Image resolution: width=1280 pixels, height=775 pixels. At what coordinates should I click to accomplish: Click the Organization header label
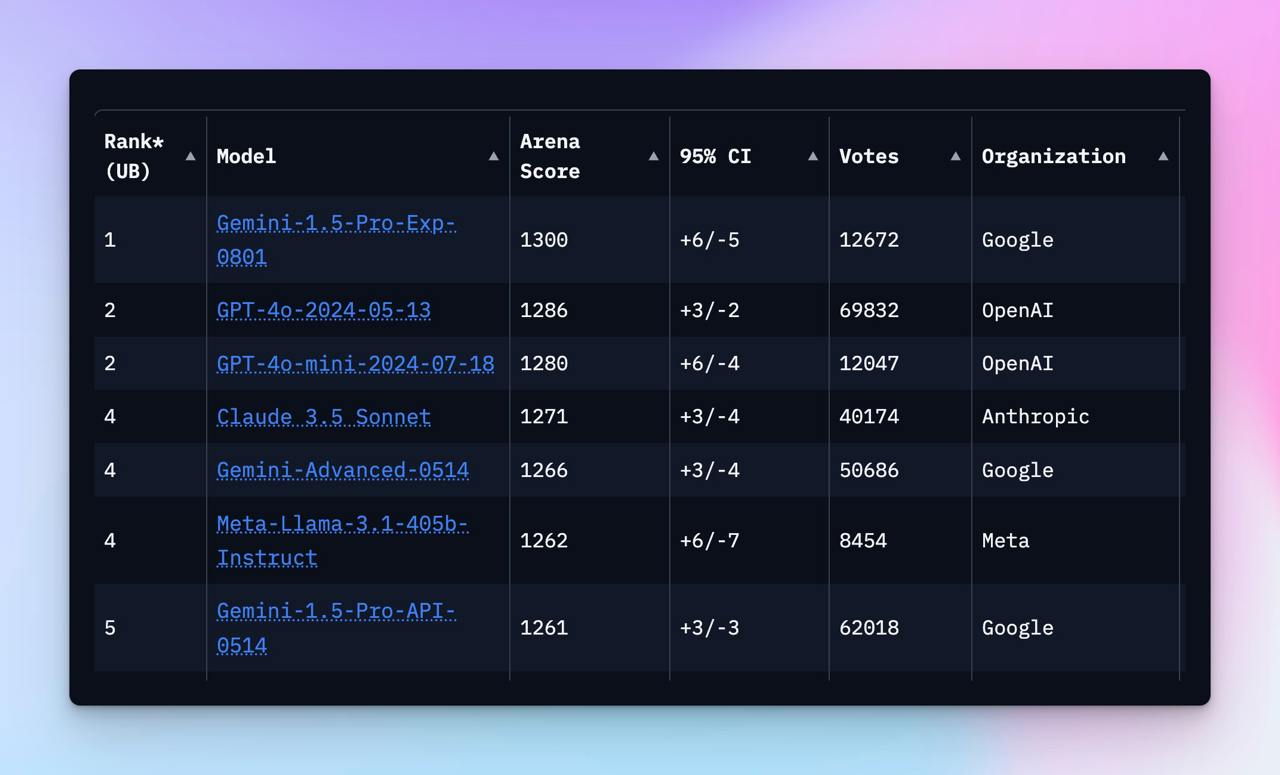point(1054,156)
